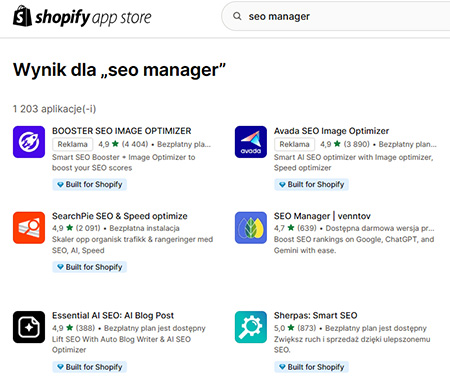Click the Reklama label under Avada SEO
Viewport: 450px width, 382px height.
(294, 144)
